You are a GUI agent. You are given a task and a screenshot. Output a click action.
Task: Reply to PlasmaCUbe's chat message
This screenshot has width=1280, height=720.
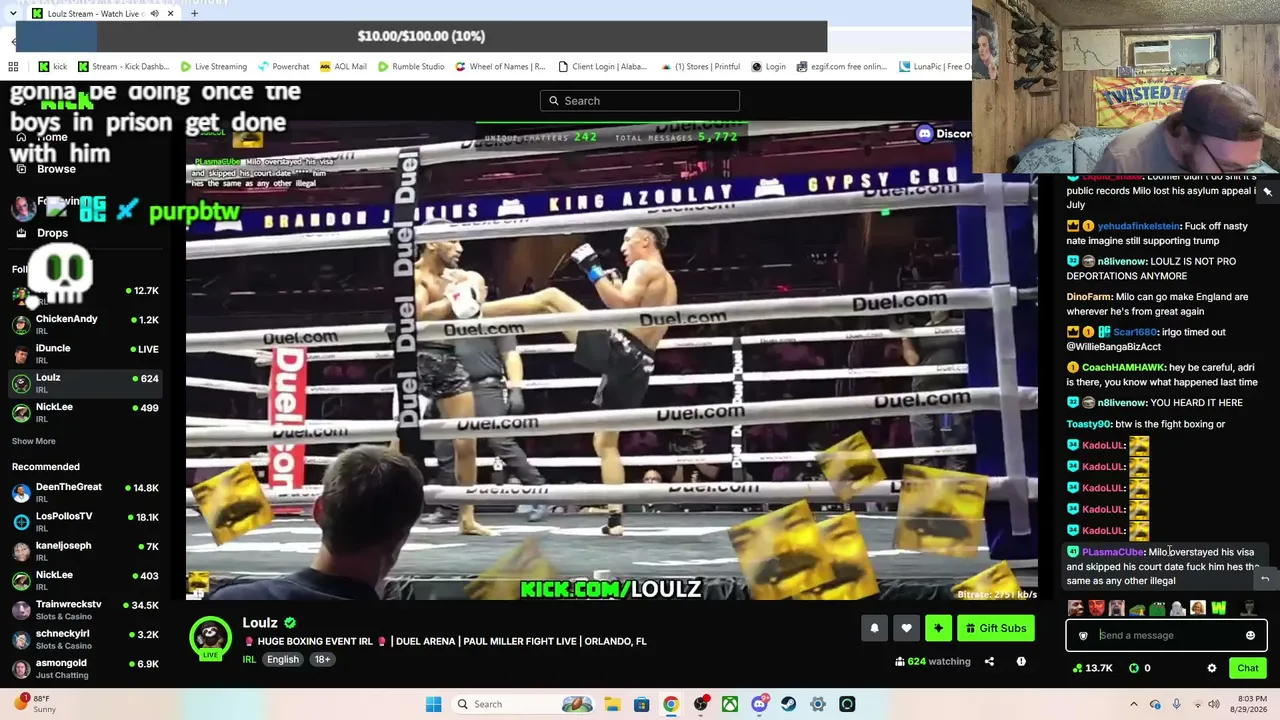(x=1265, y=578)
